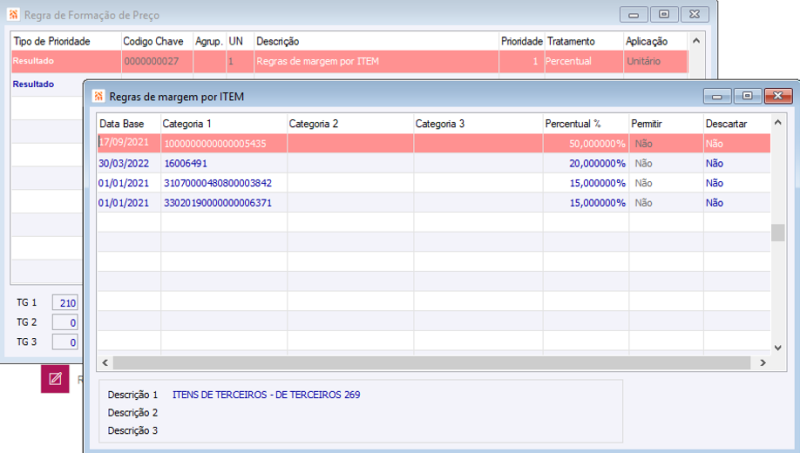Click the Aplicação column header
Image resolution: width=800 pixels, height=453 pixels.
click(646, 41)
